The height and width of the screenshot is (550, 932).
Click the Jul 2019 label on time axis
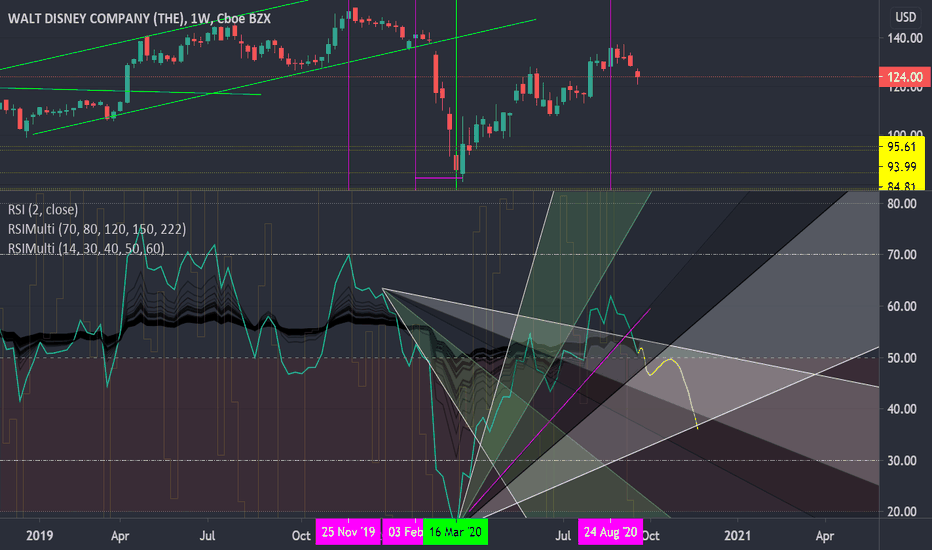(x=207, y=536)
